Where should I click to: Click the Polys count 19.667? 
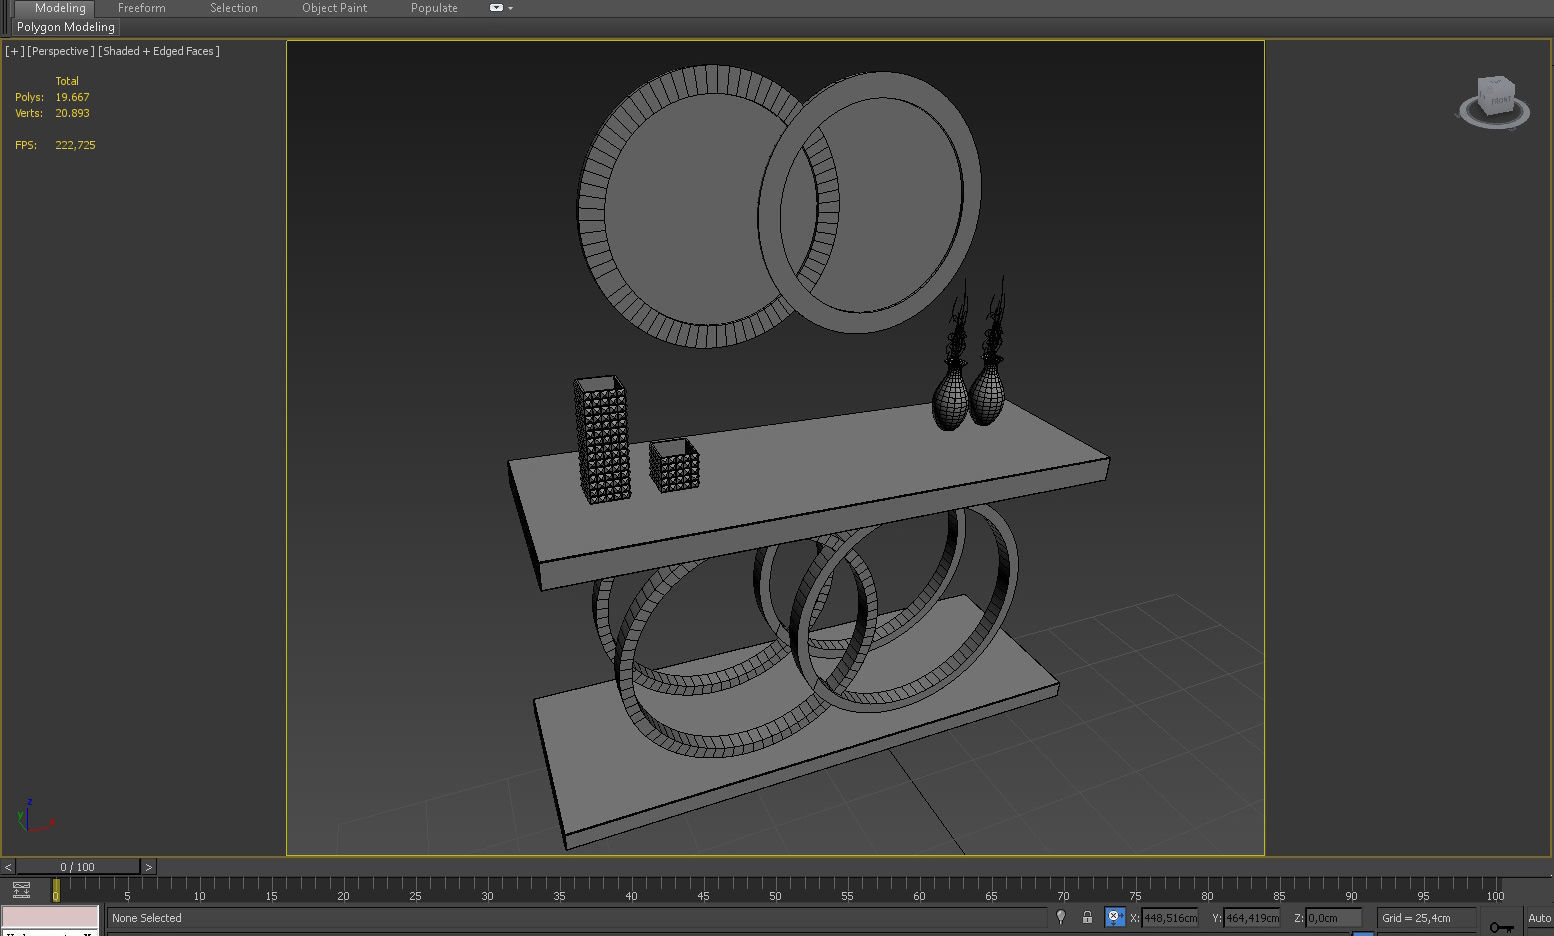point(72,97)
